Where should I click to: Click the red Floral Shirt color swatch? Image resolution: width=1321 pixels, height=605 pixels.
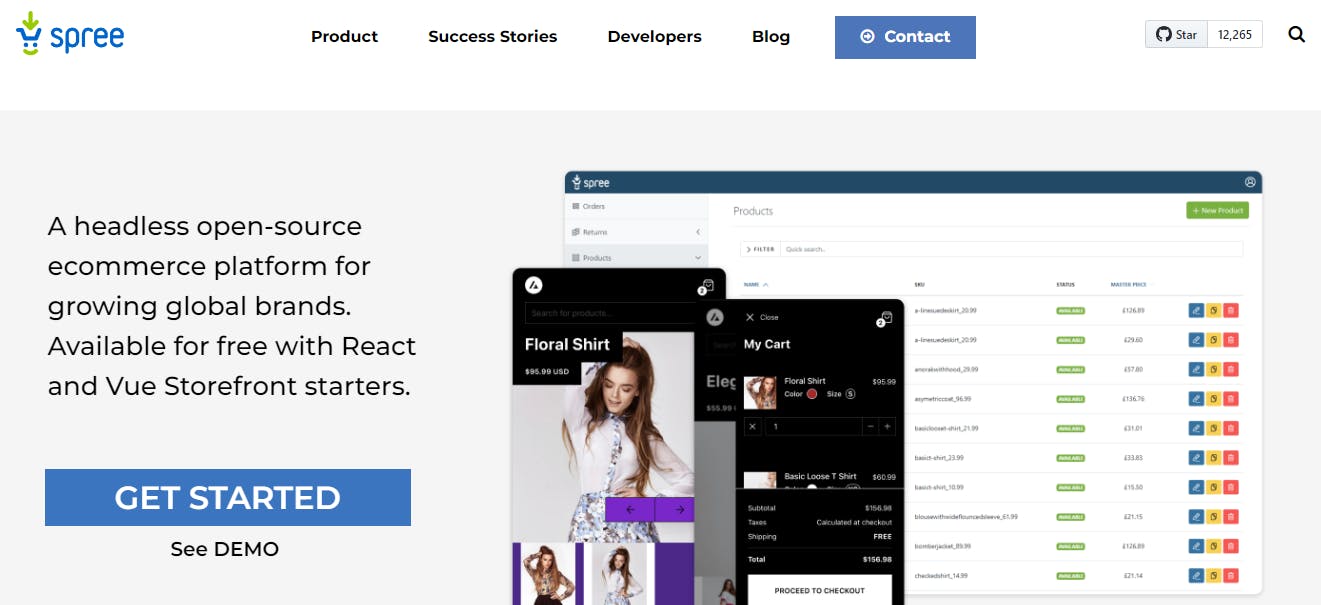coord(812,394)
